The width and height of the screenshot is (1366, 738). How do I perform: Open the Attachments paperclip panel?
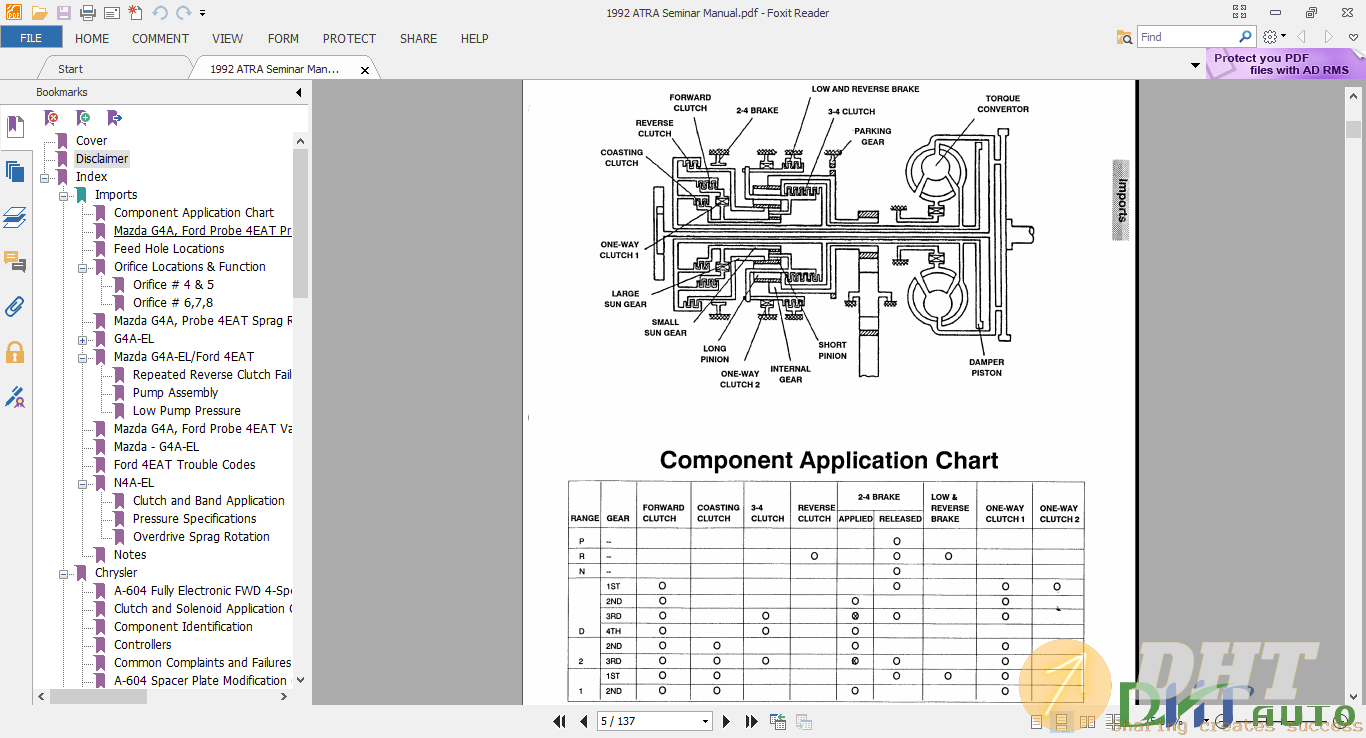pos(15,307)
